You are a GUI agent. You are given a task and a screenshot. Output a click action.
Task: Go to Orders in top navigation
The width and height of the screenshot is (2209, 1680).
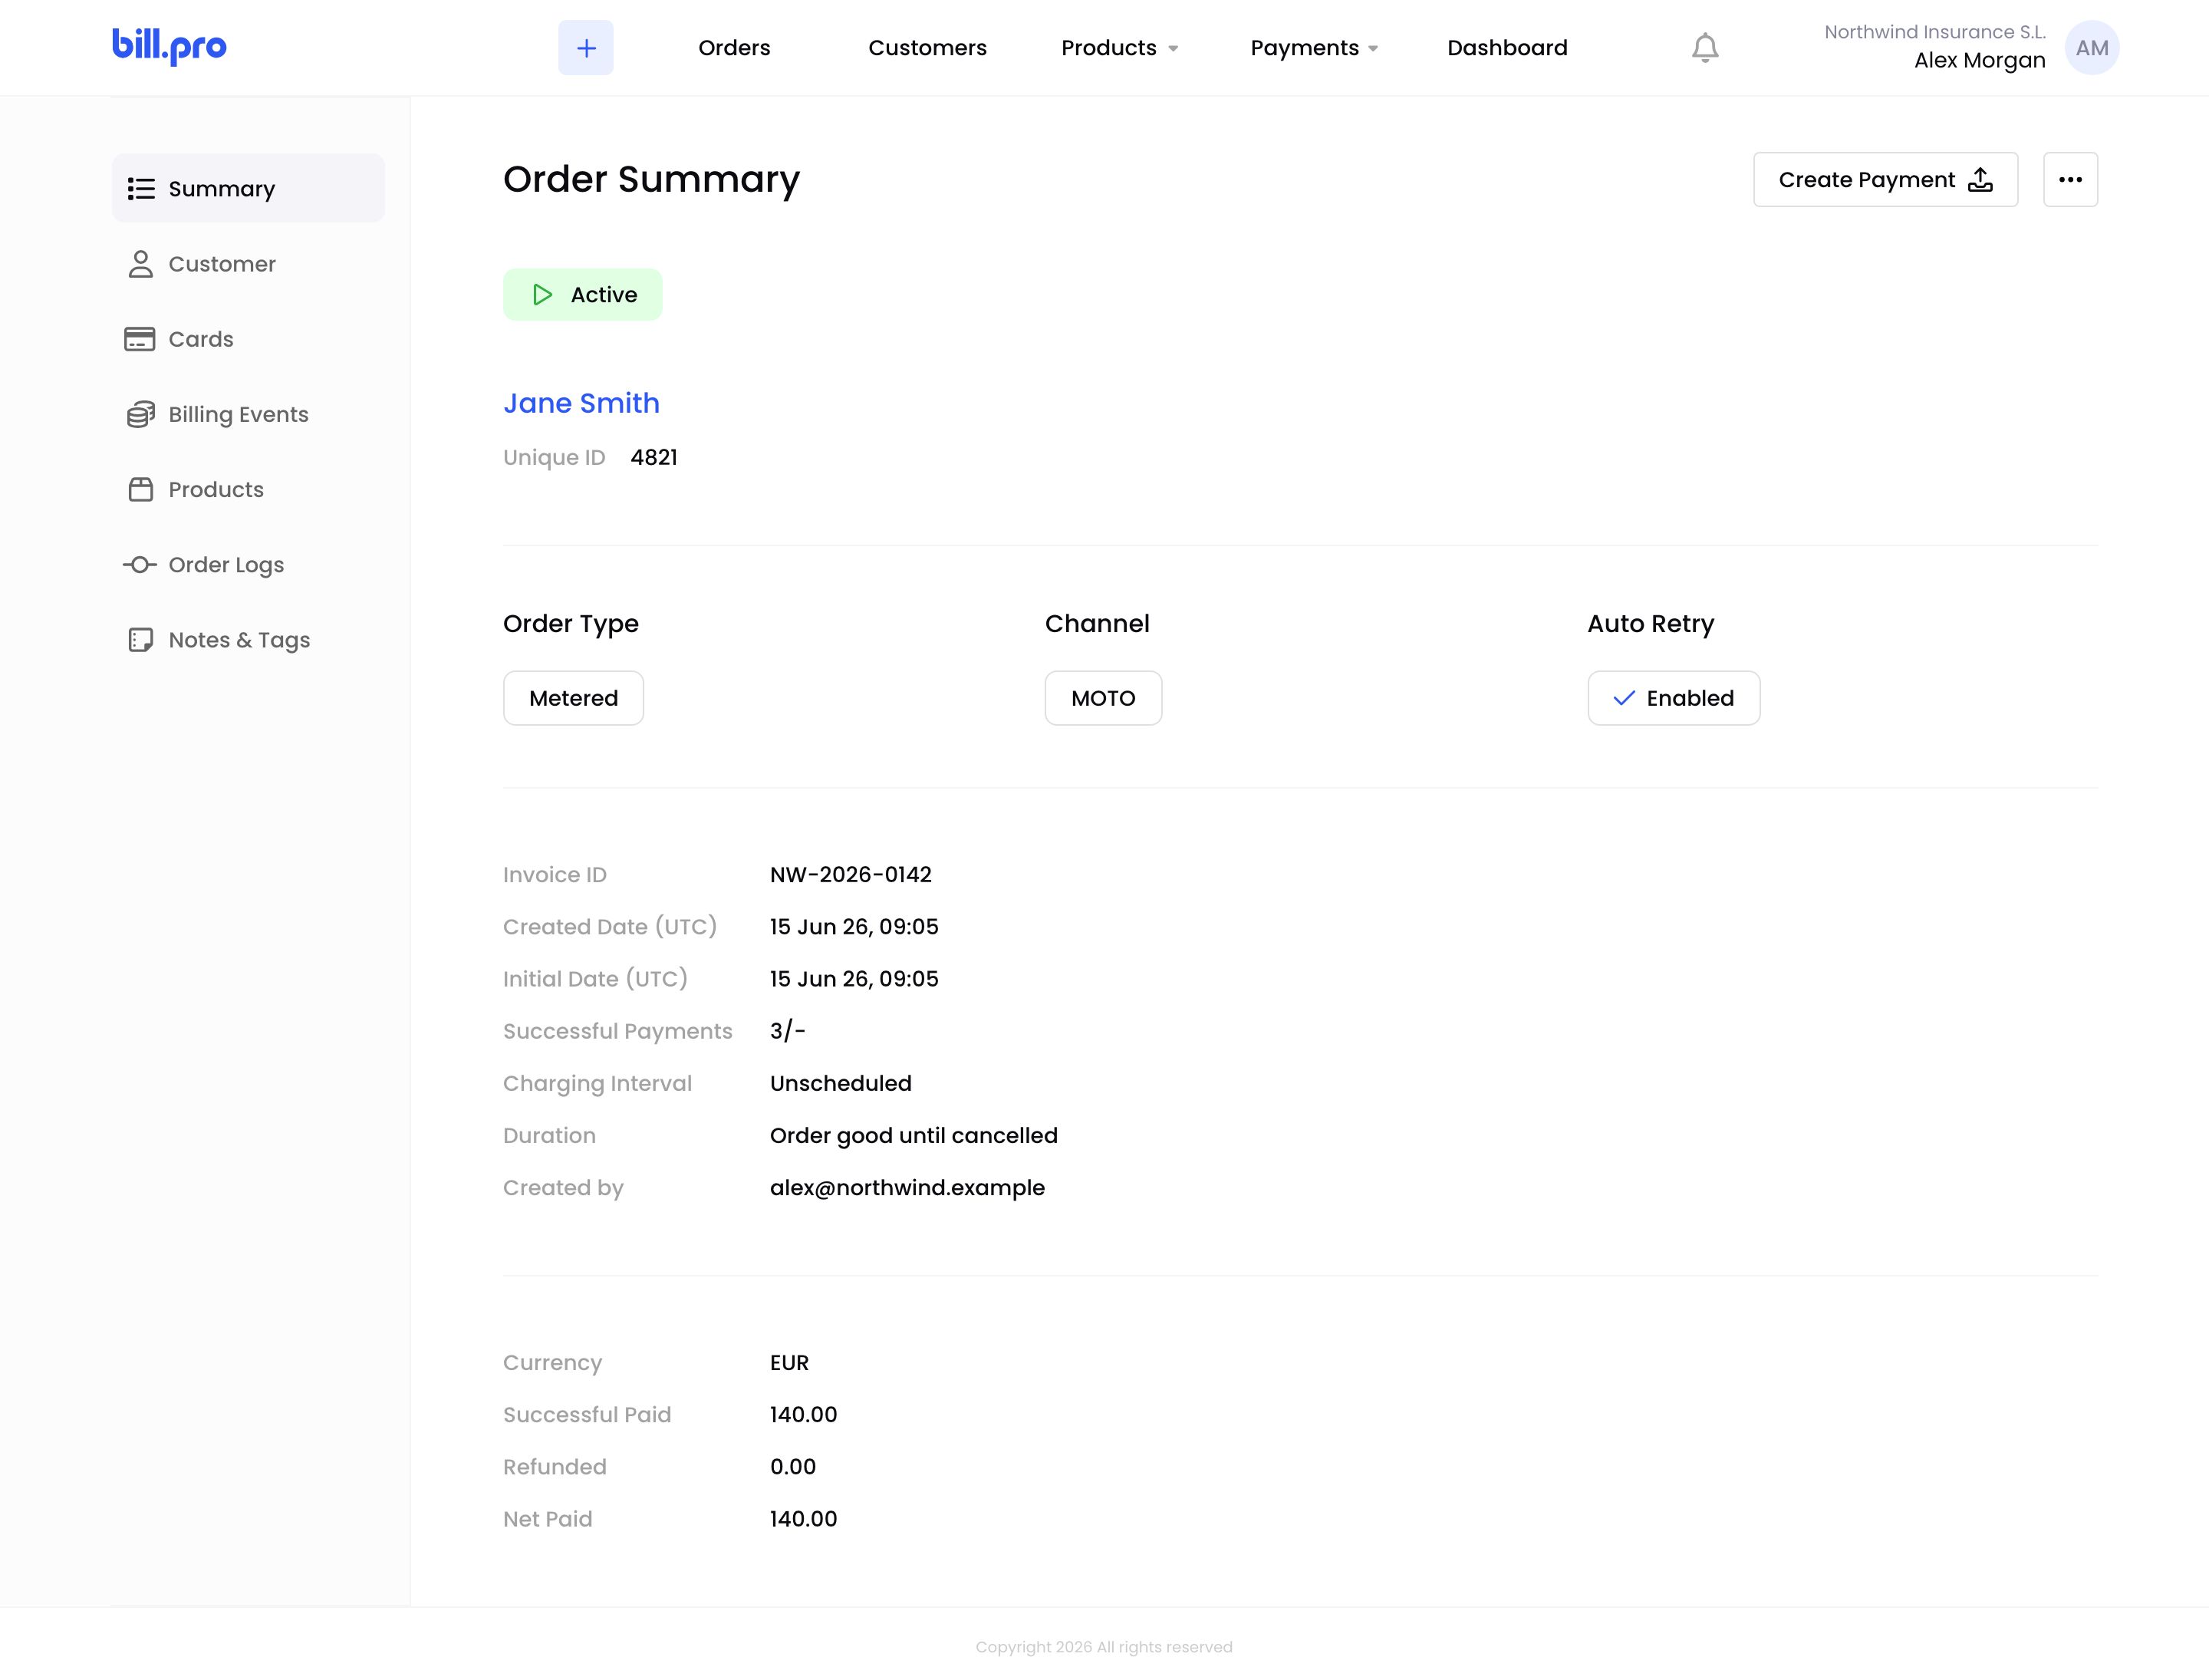pyautogui.click(x=734, y=48)
